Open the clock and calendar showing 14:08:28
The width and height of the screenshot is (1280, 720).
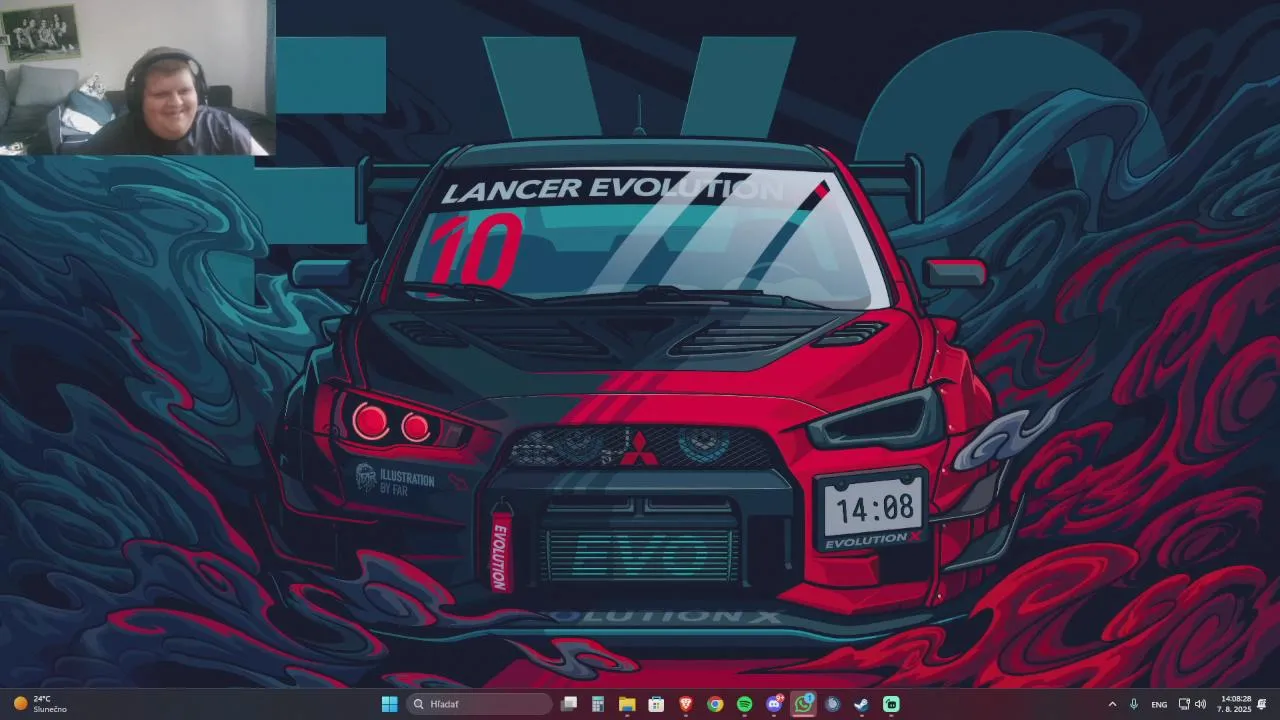1235,704
